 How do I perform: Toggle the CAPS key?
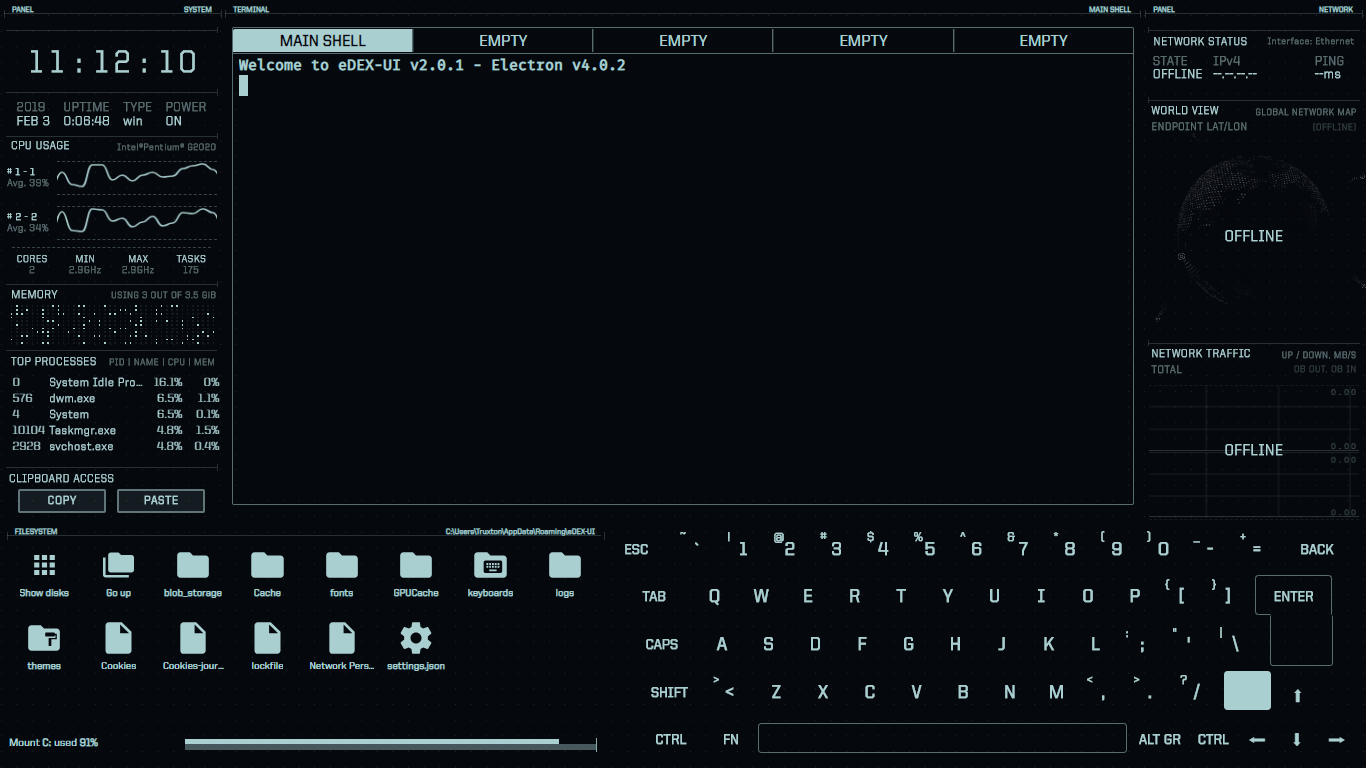[x=662, y=644]
